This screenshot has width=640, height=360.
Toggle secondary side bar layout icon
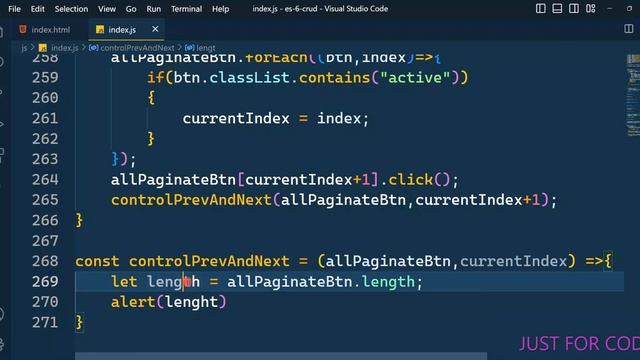coord(573,8)
